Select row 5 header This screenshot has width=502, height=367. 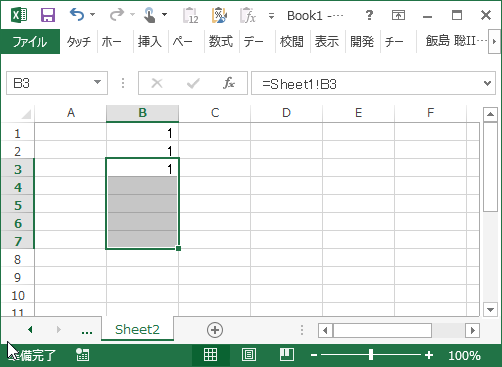tap(18, 205)
